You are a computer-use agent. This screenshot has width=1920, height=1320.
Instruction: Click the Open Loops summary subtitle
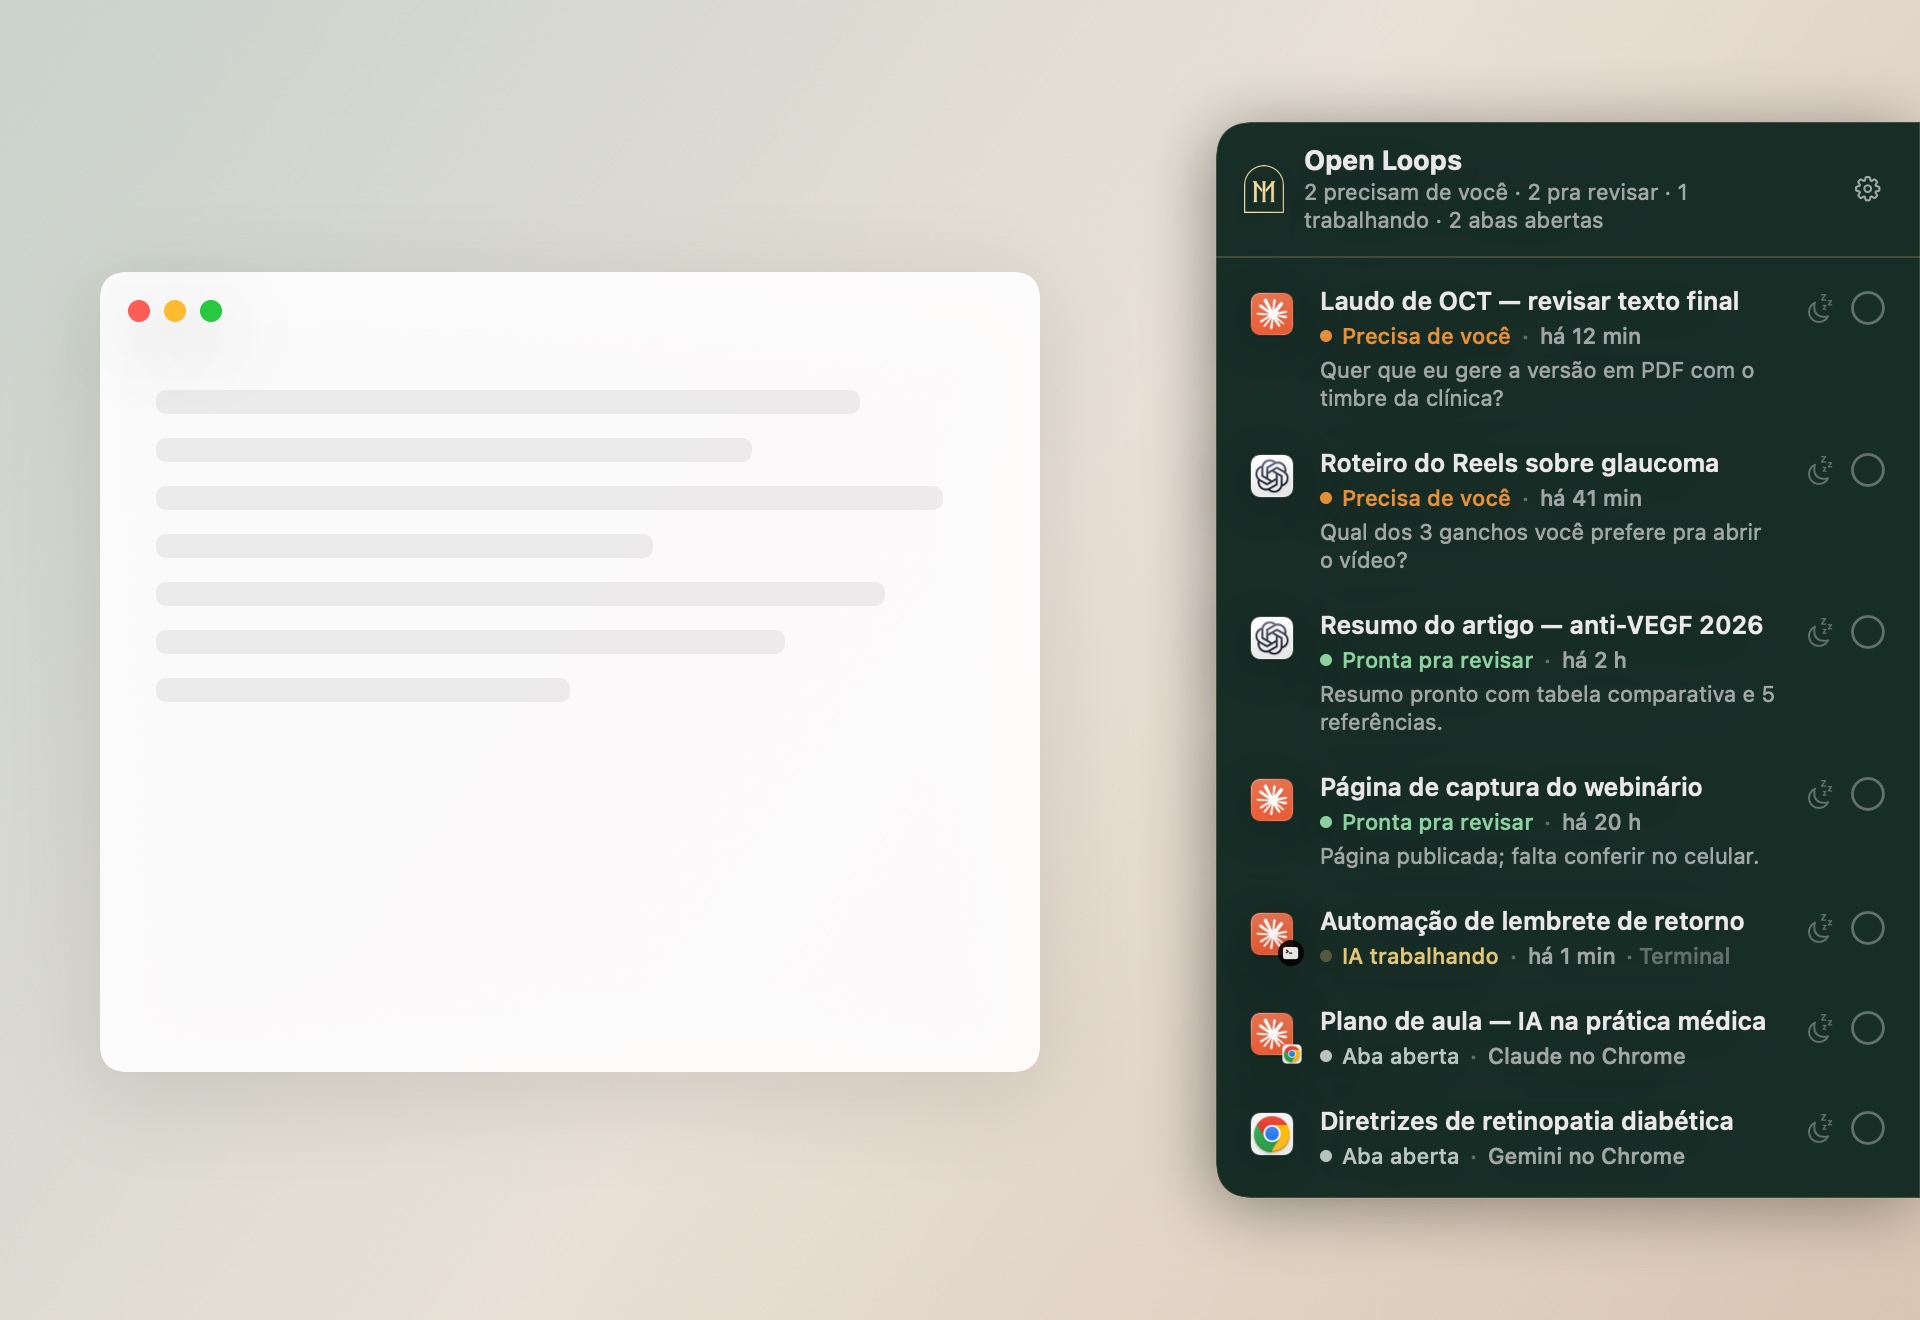(1496, 206)
